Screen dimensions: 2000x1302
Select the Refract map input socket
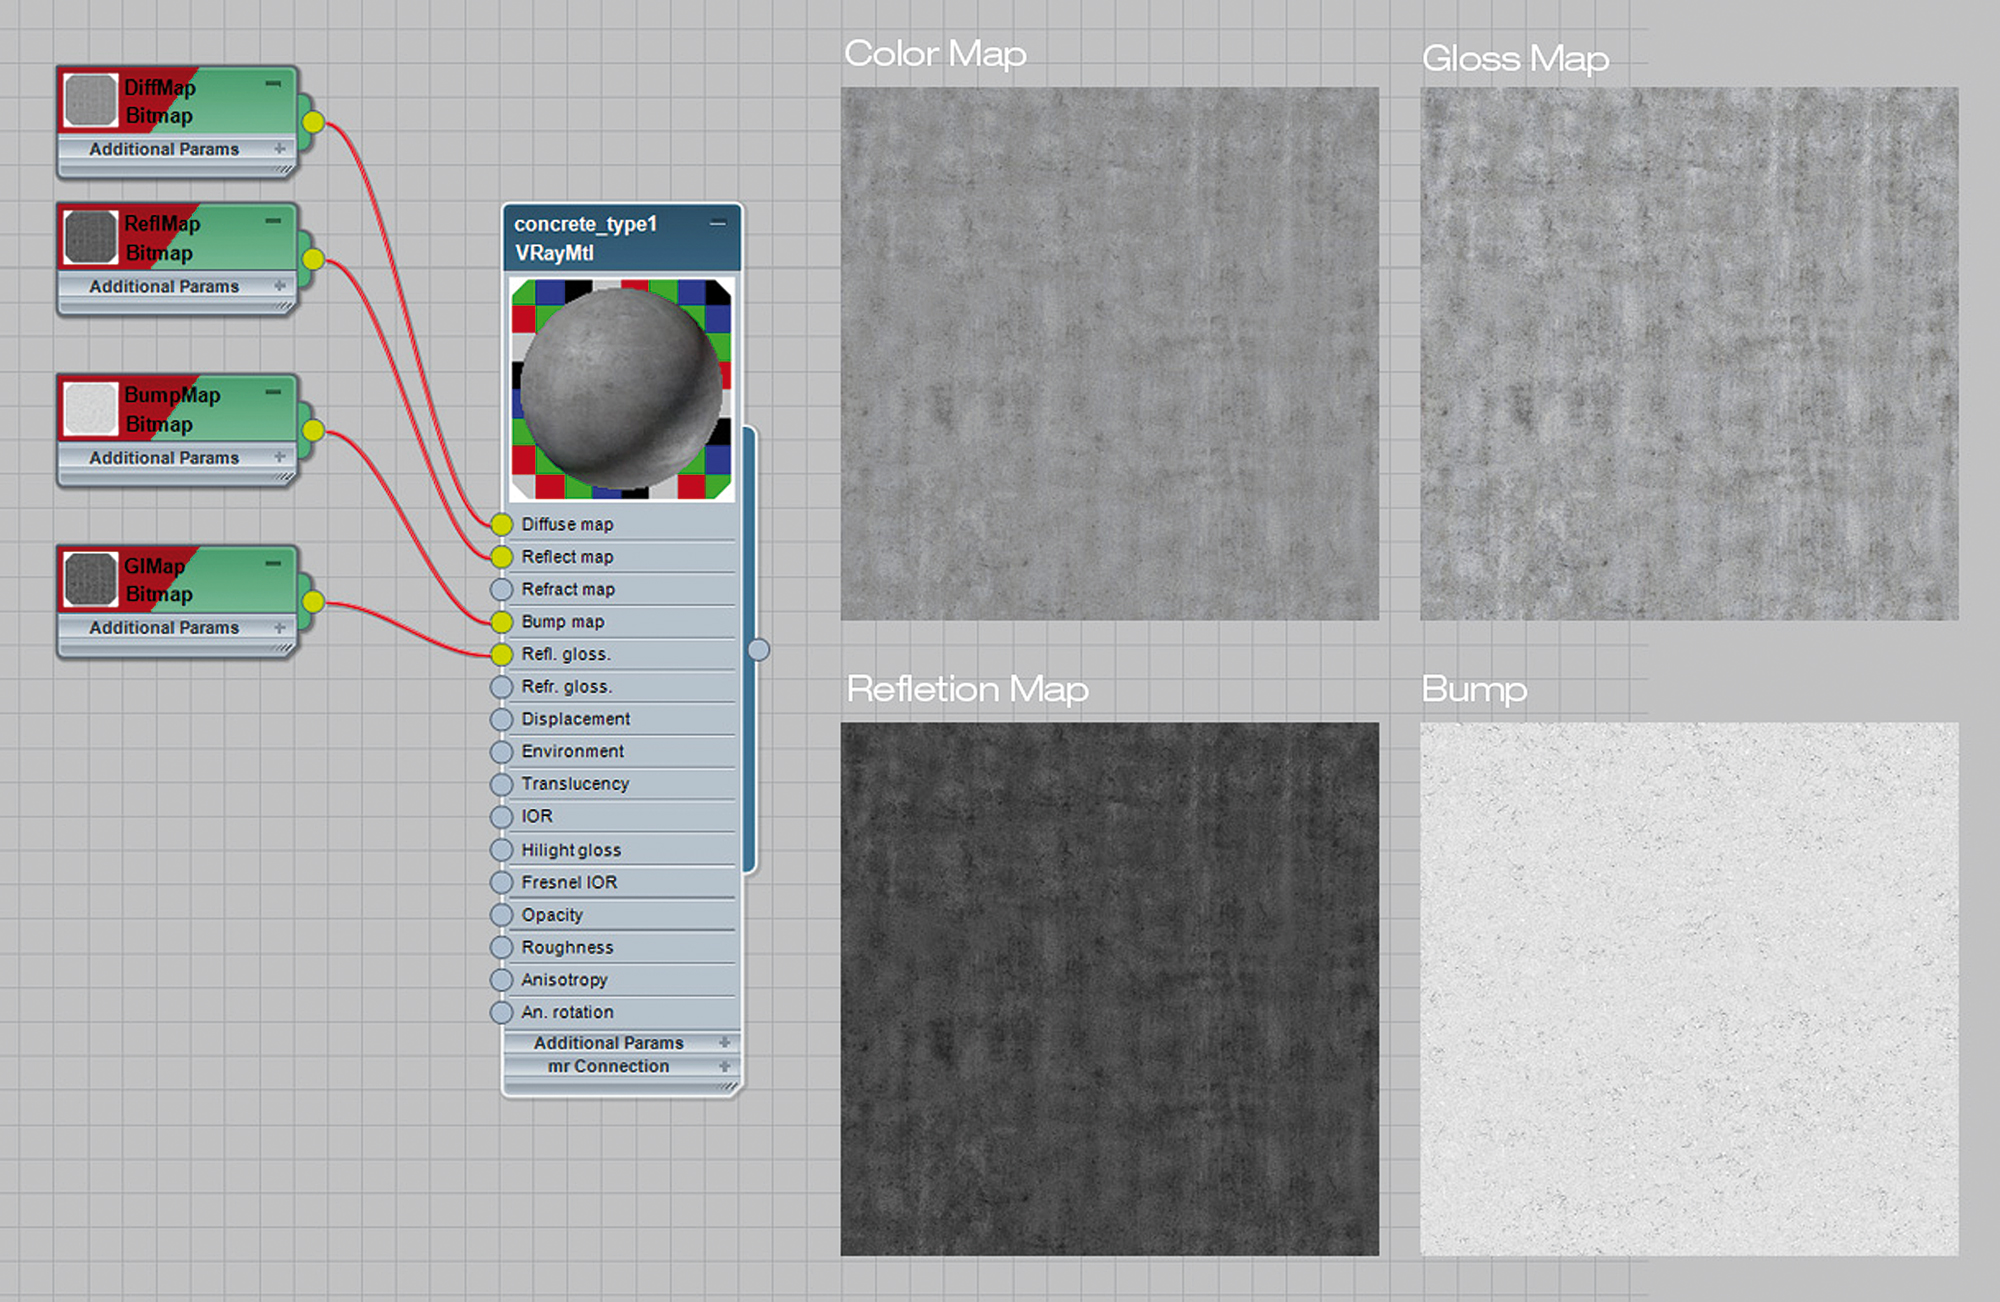(x=502, y=589)
